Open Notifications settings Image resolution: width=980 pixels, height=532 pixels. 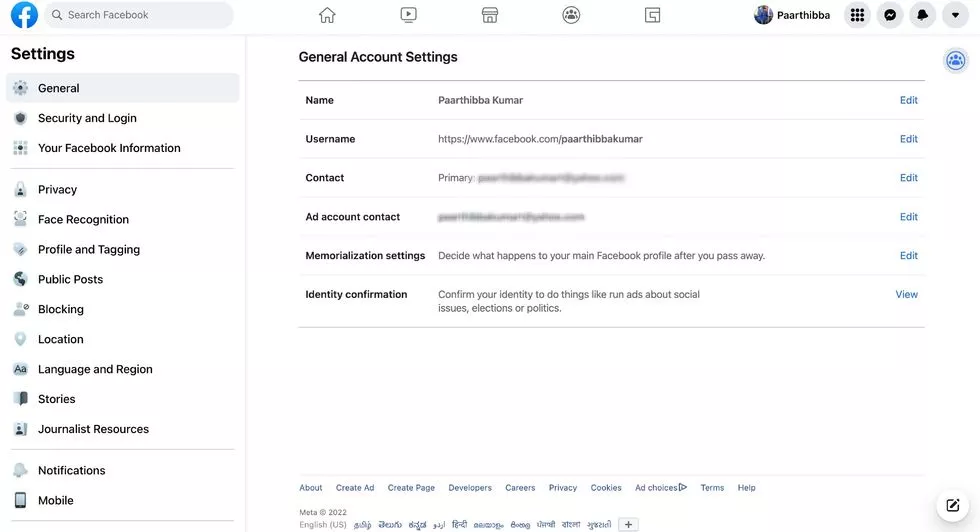pos(122,470)
